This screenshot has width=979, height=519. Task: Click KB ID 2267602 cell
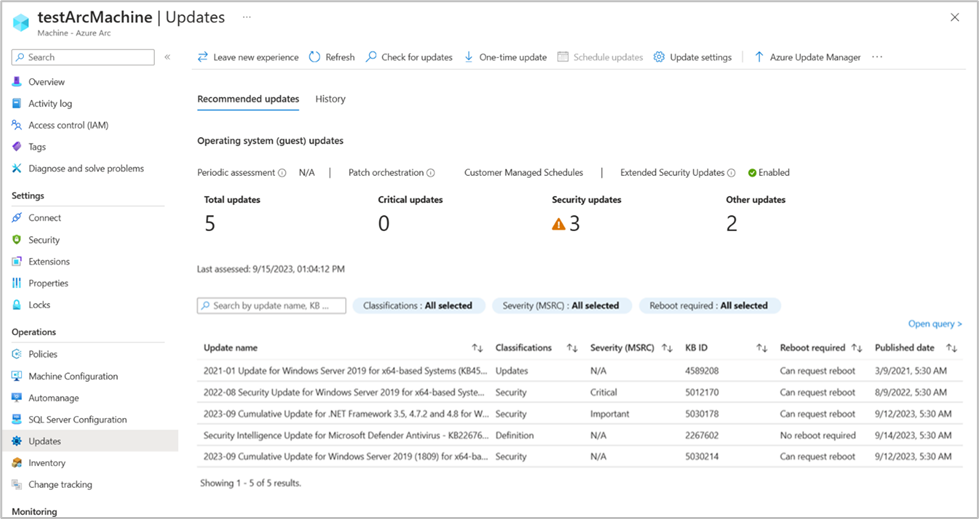click(702, 435)
